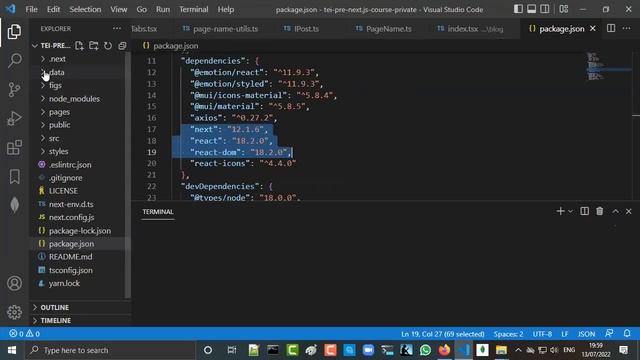Toggle the bottom panel layout
This screenshot has width=640, height=360.
coord(531,9)
